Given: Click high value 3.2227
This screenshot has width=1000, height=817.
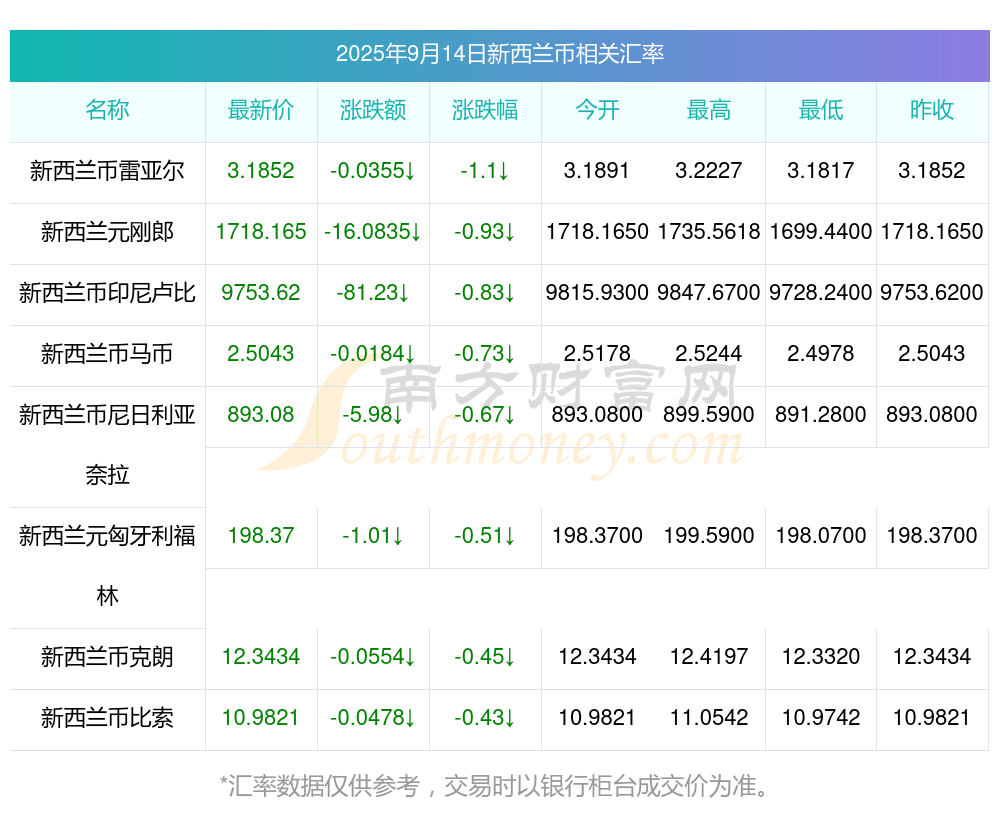Looking at the screenshot, I should click(x=709, y=171).
